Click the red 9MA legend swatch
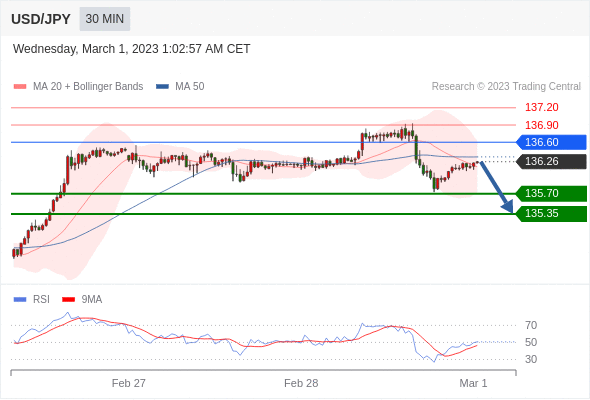590x400 pixels. pyautogui.click(x=68, y=300)
